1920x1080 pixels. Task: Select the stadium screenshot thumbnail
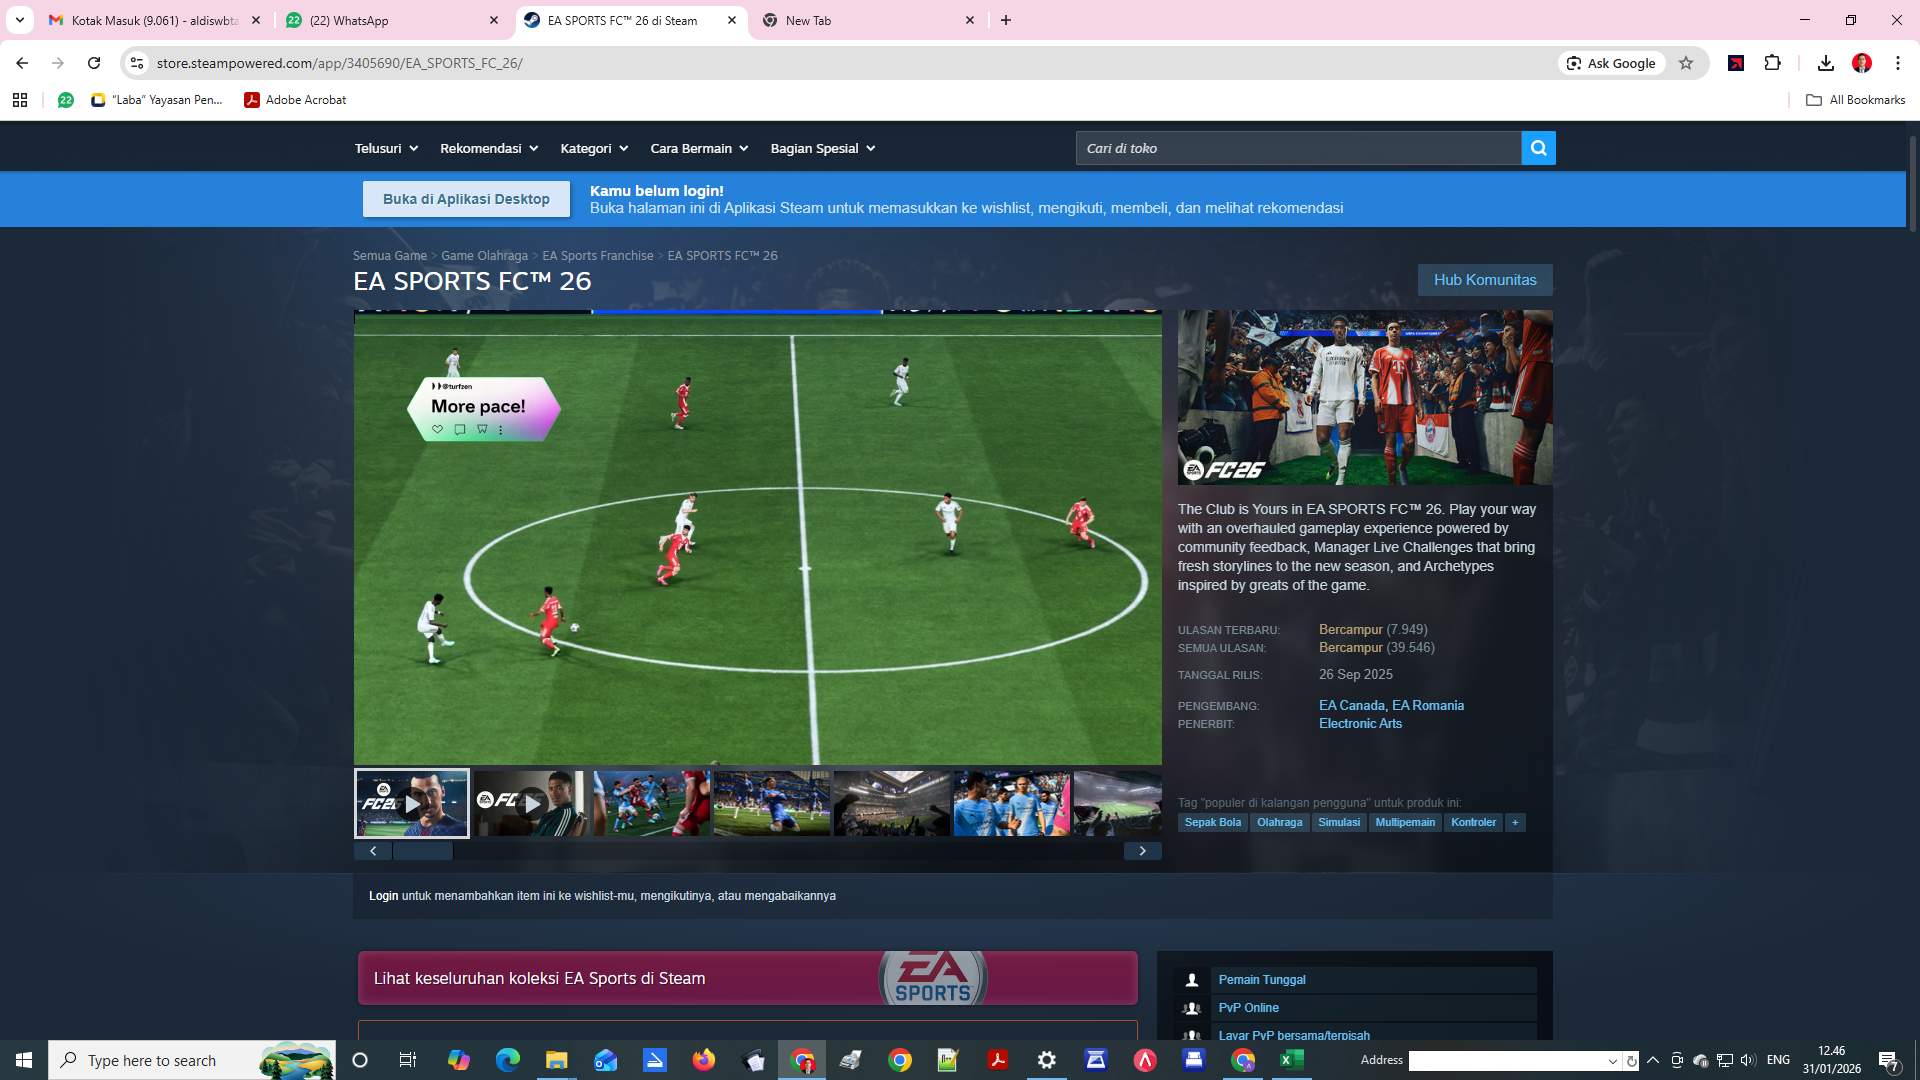(891, 803)
